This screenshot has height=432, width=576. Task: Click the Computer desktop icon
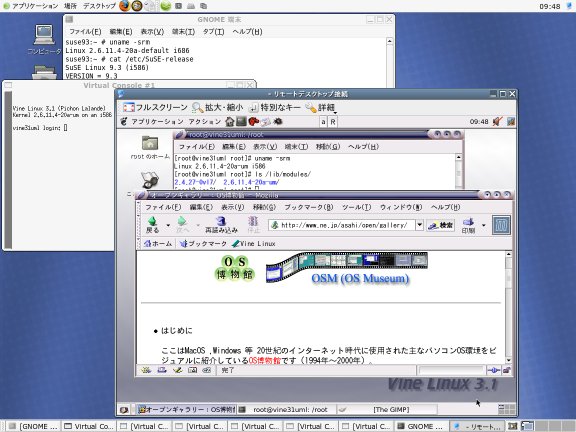[x=44, y=39]
